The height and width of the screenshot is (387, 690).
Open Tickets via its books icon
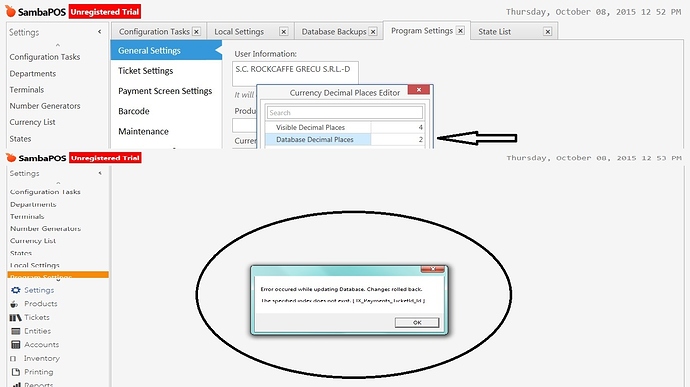point(15,317)
